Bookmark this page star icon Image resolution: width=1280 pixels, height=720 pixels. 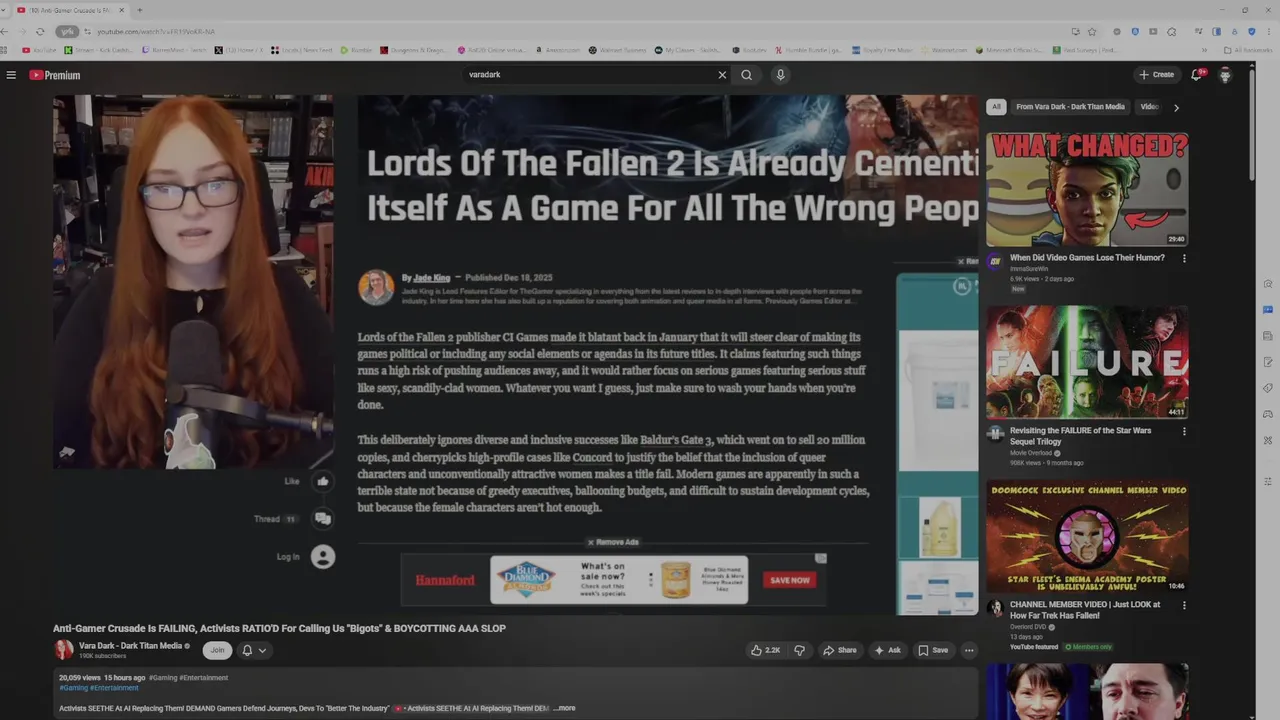point(1092,31)
